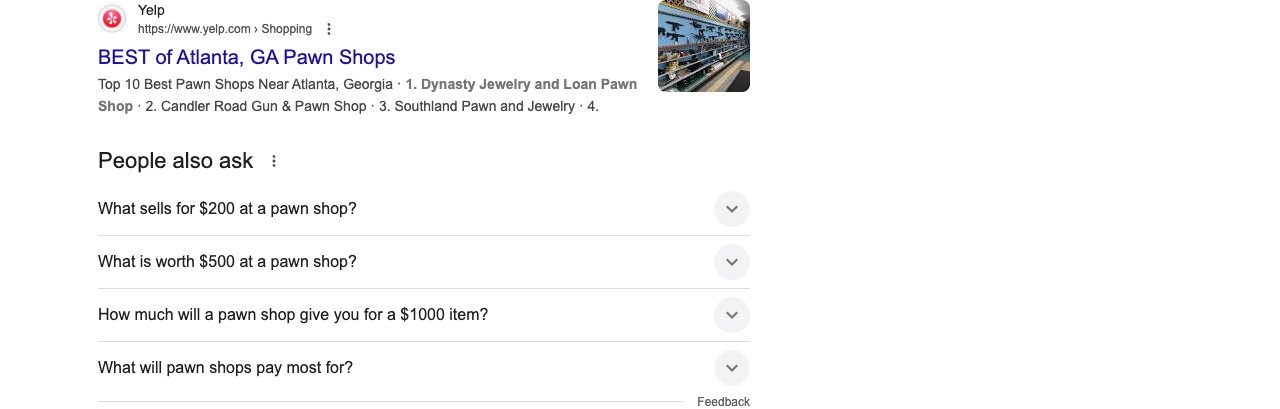
Task: Select question text What is worth $500
Action: click(227, 262)
